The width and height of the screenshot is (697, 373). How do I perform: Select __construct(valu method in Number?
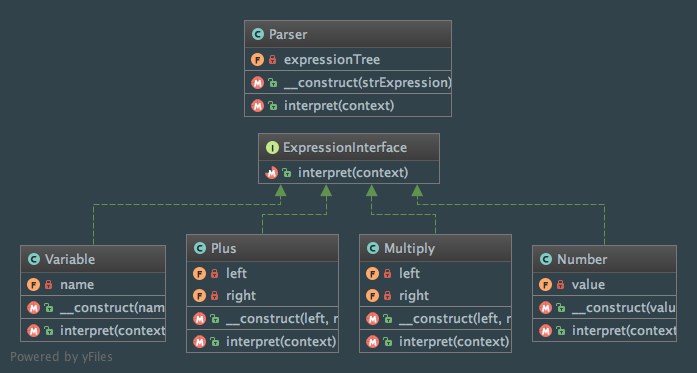(x=605, y=308)
